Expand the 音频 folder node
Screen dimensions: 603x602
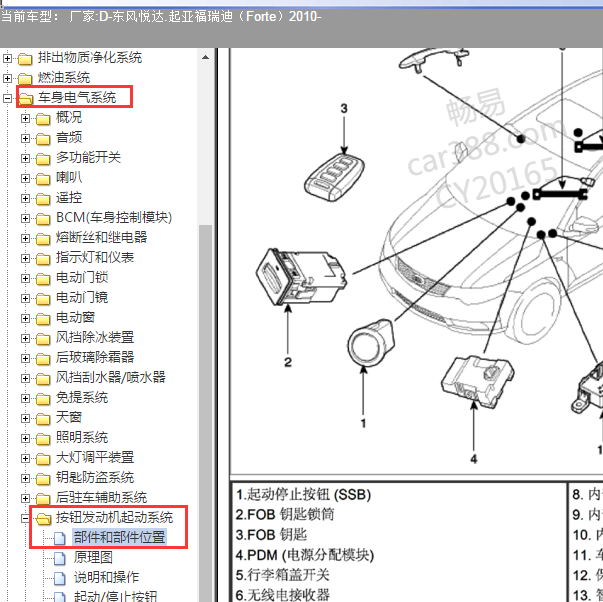(x=25, y=138)
